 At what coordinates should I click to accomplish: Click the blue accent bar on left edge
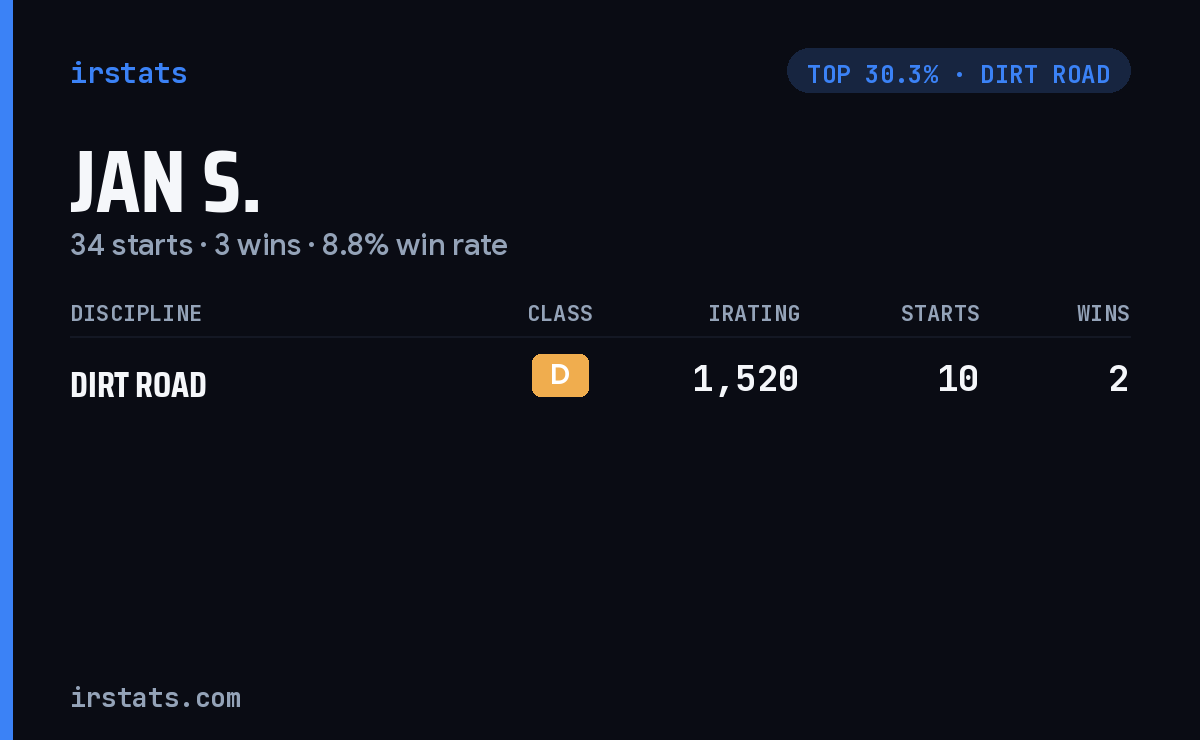click(x=6, y=370)
